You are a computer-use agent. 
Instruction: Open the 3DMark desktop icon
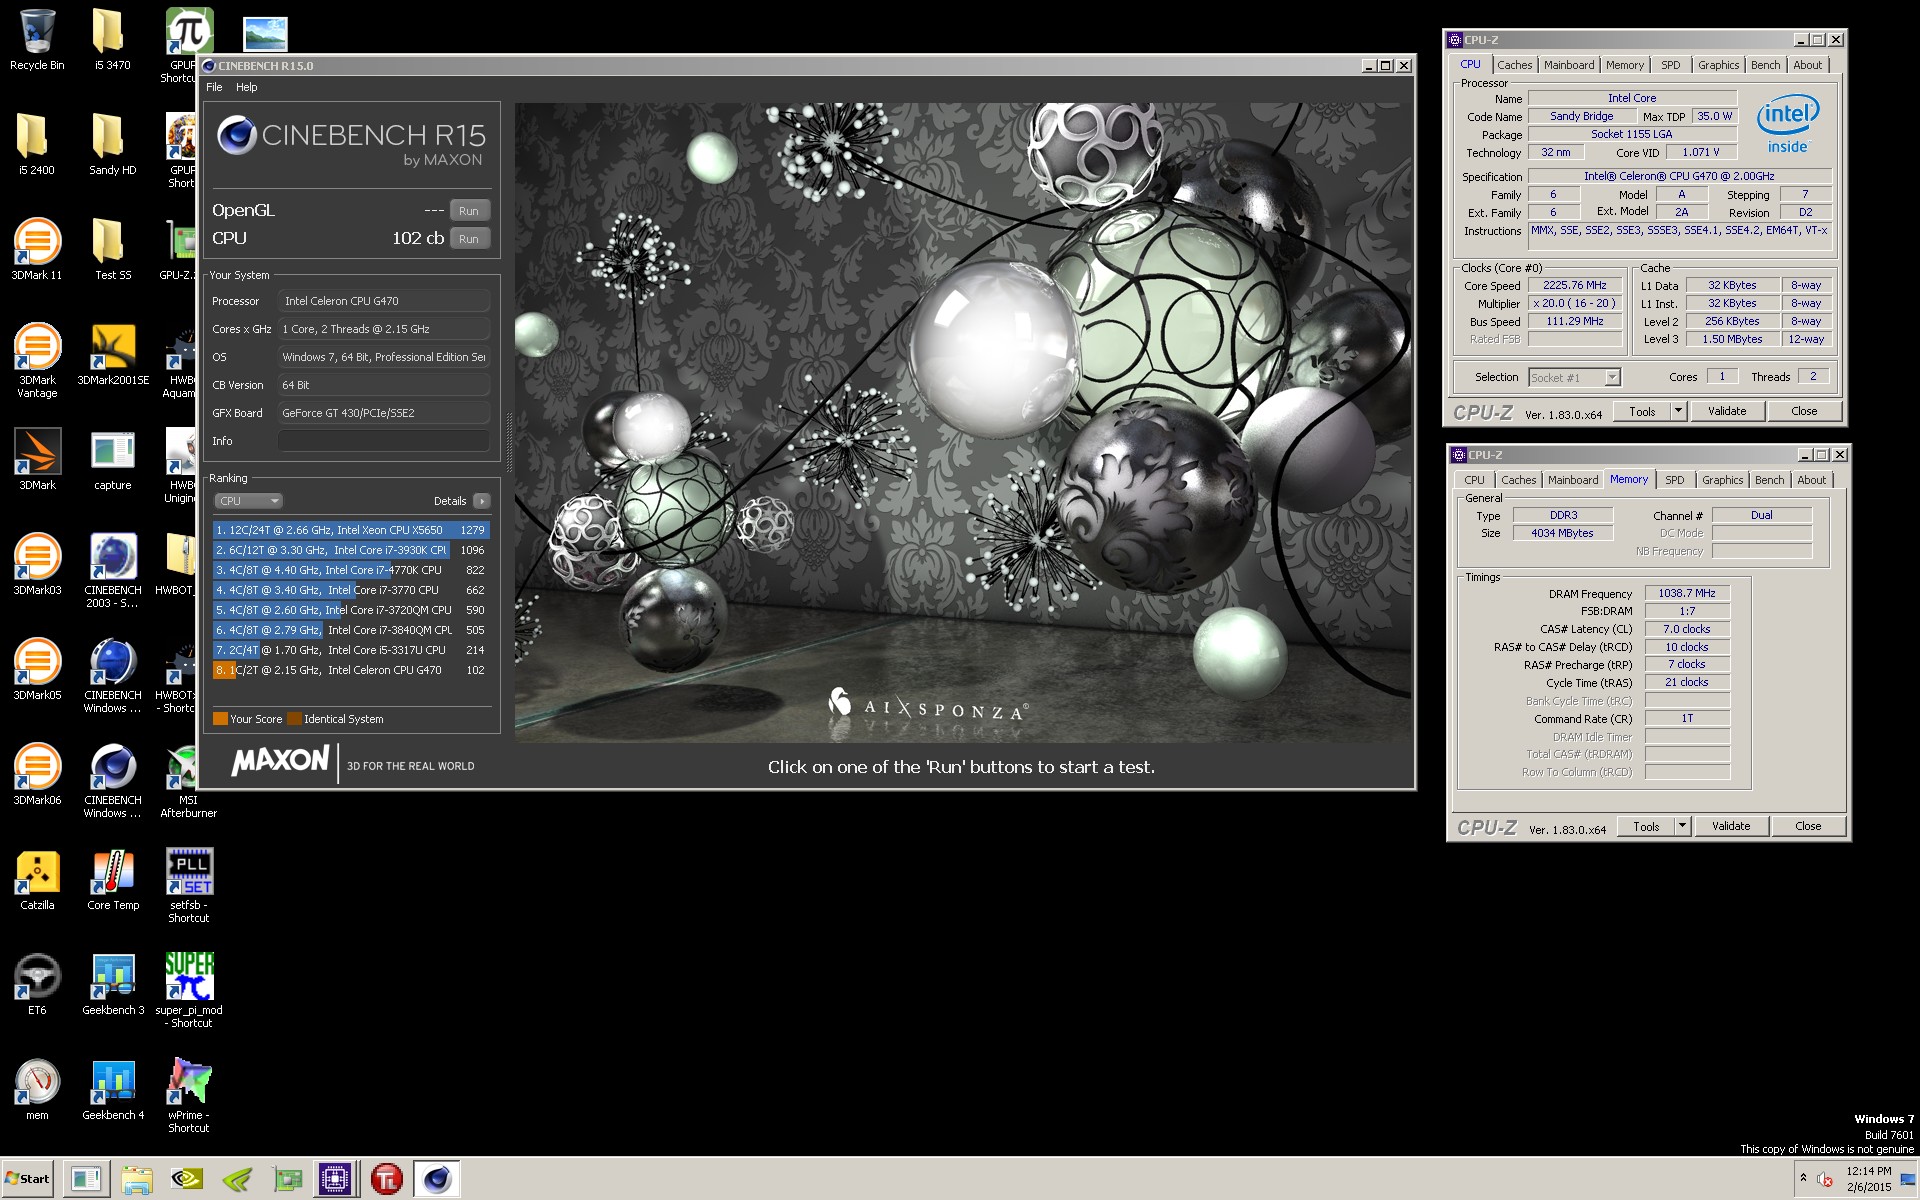(x=37, y=460)
